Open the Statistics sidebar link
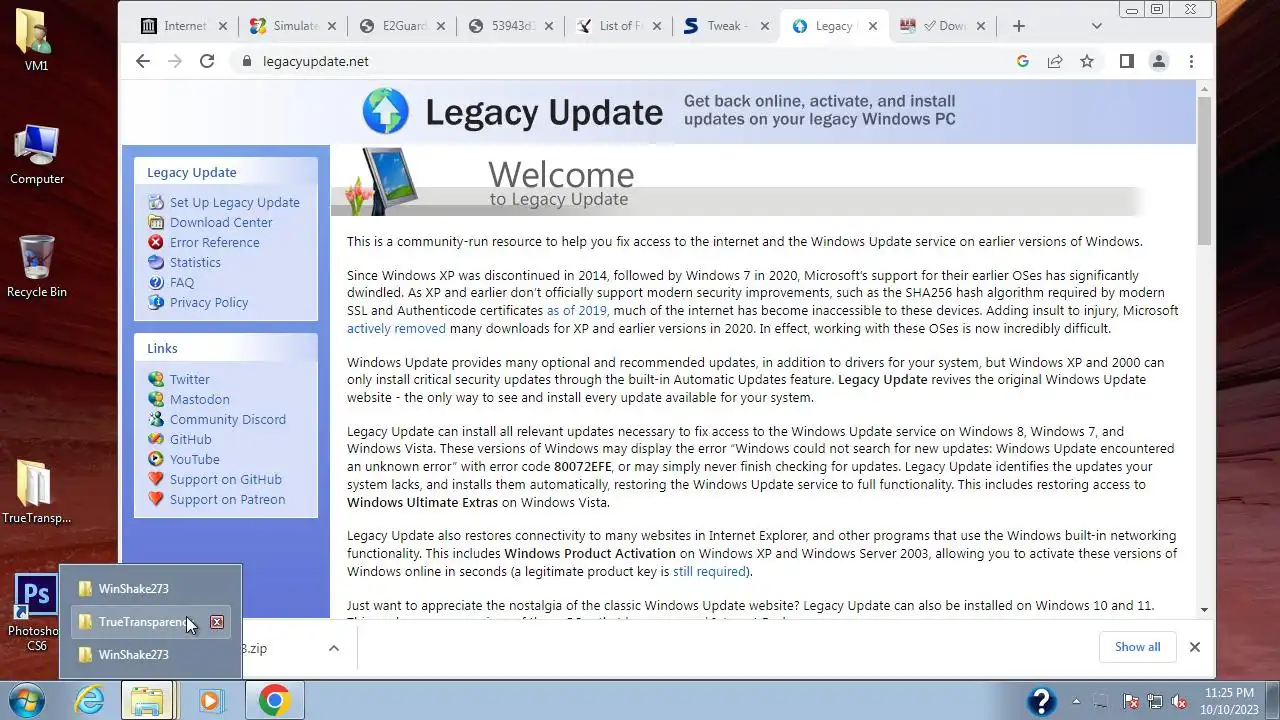Viewport: 1280px width, 720px height. point(195,262)
